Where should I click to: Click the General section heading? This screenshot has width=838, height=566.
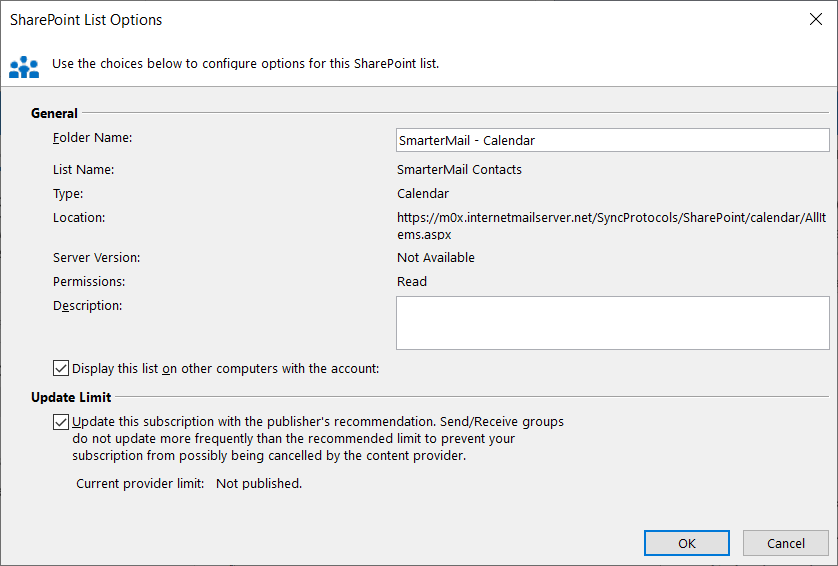click(54, 113)
